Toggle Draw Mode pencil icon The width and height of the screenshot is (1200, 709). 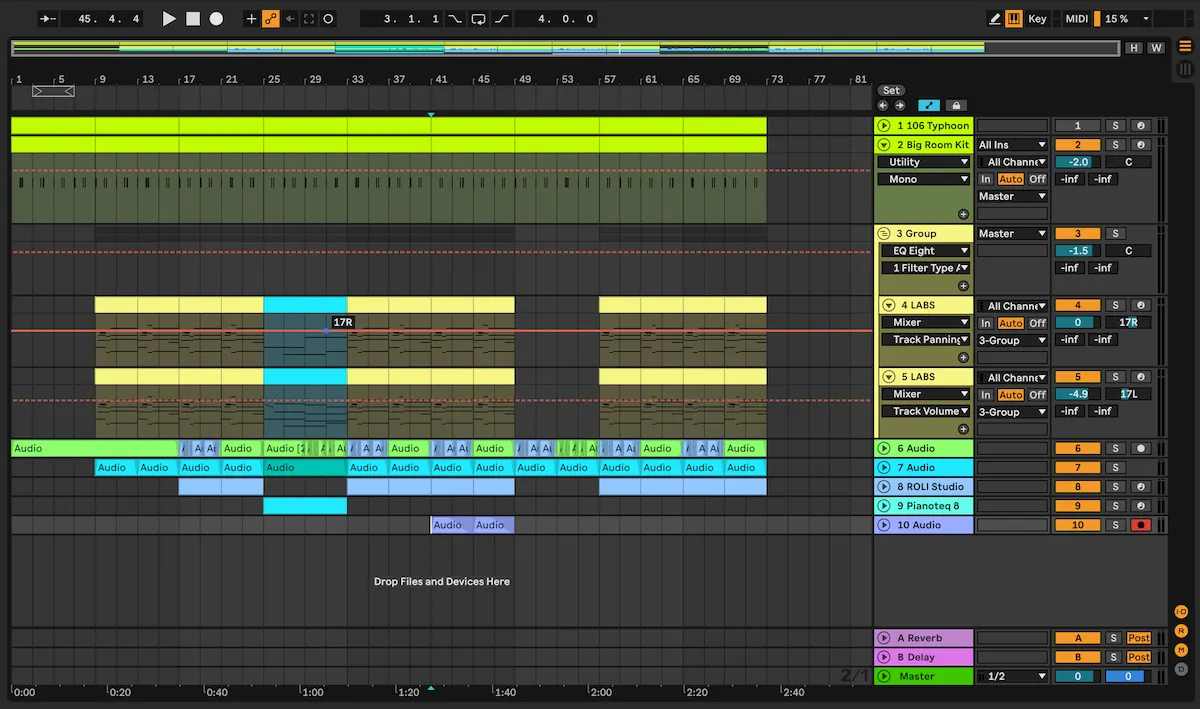point(995,19)
